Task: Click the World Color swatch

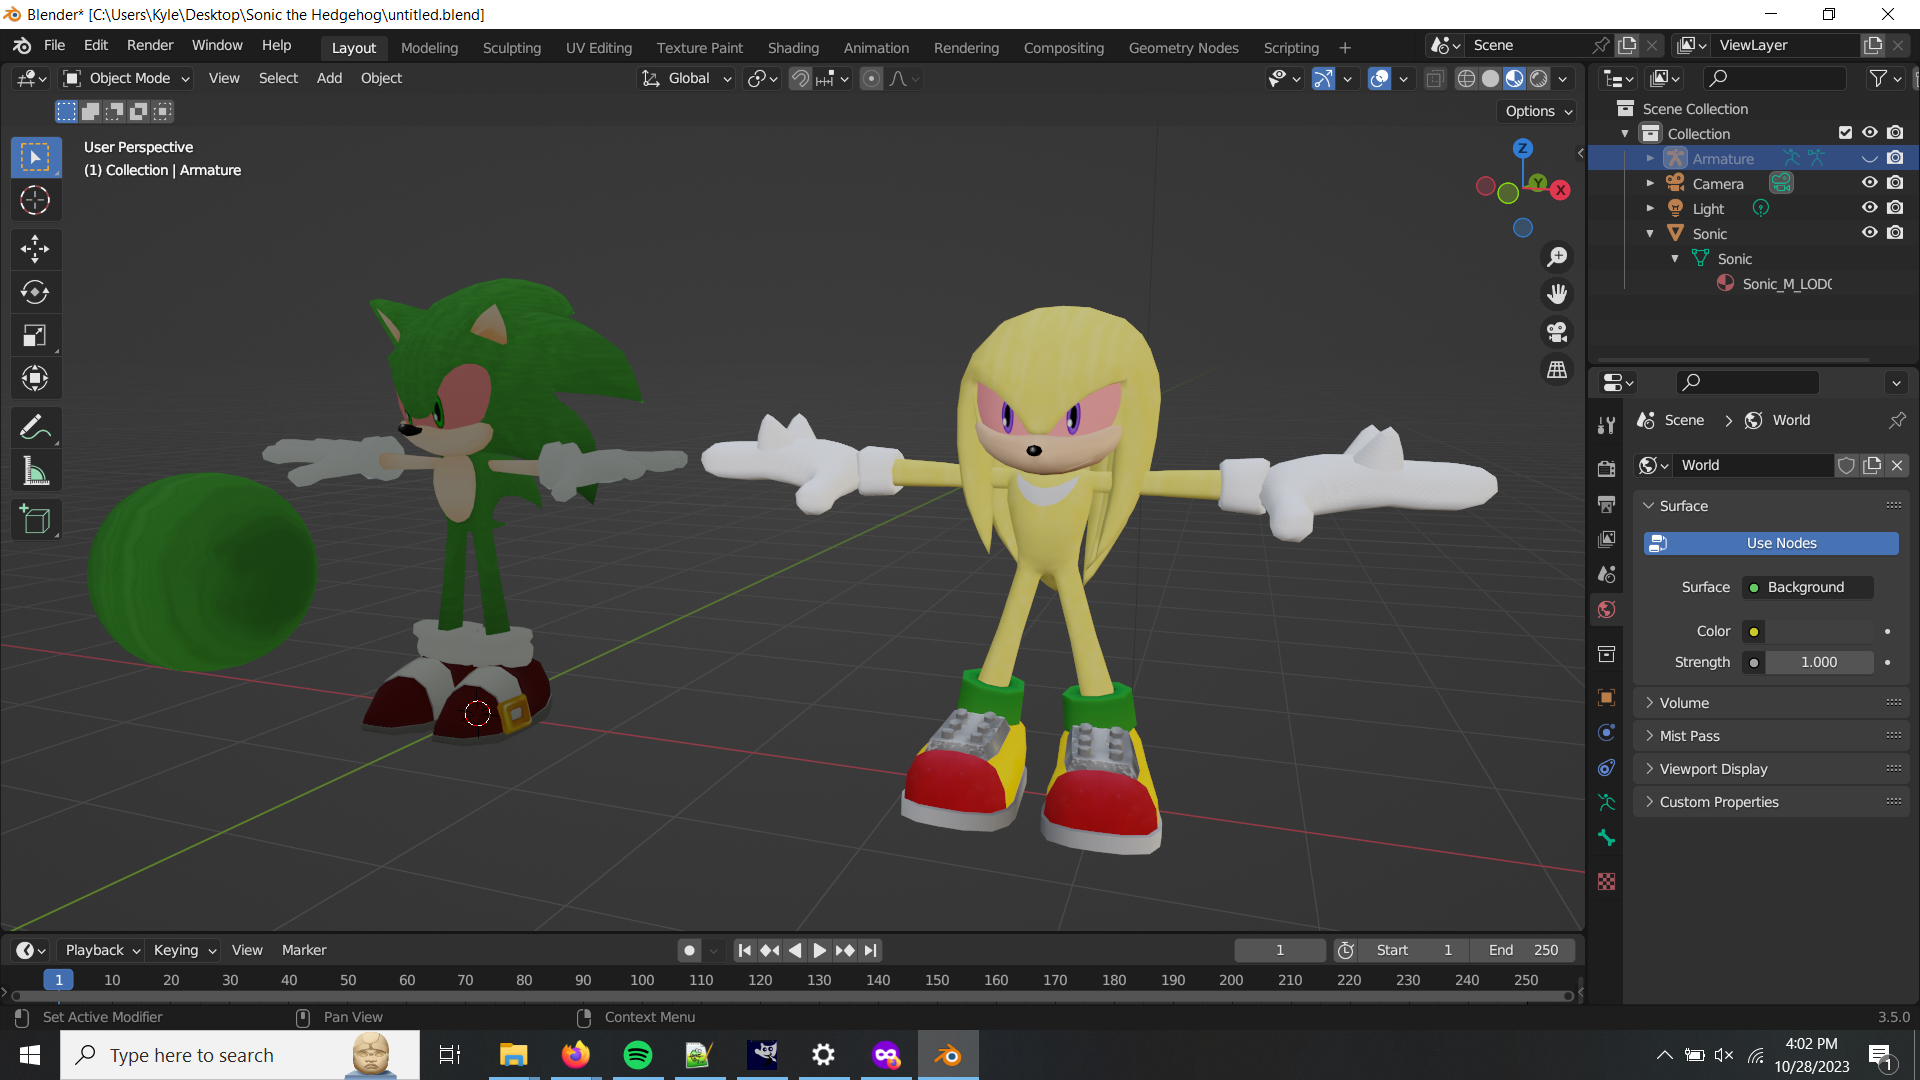Action: pos(1819,631)
